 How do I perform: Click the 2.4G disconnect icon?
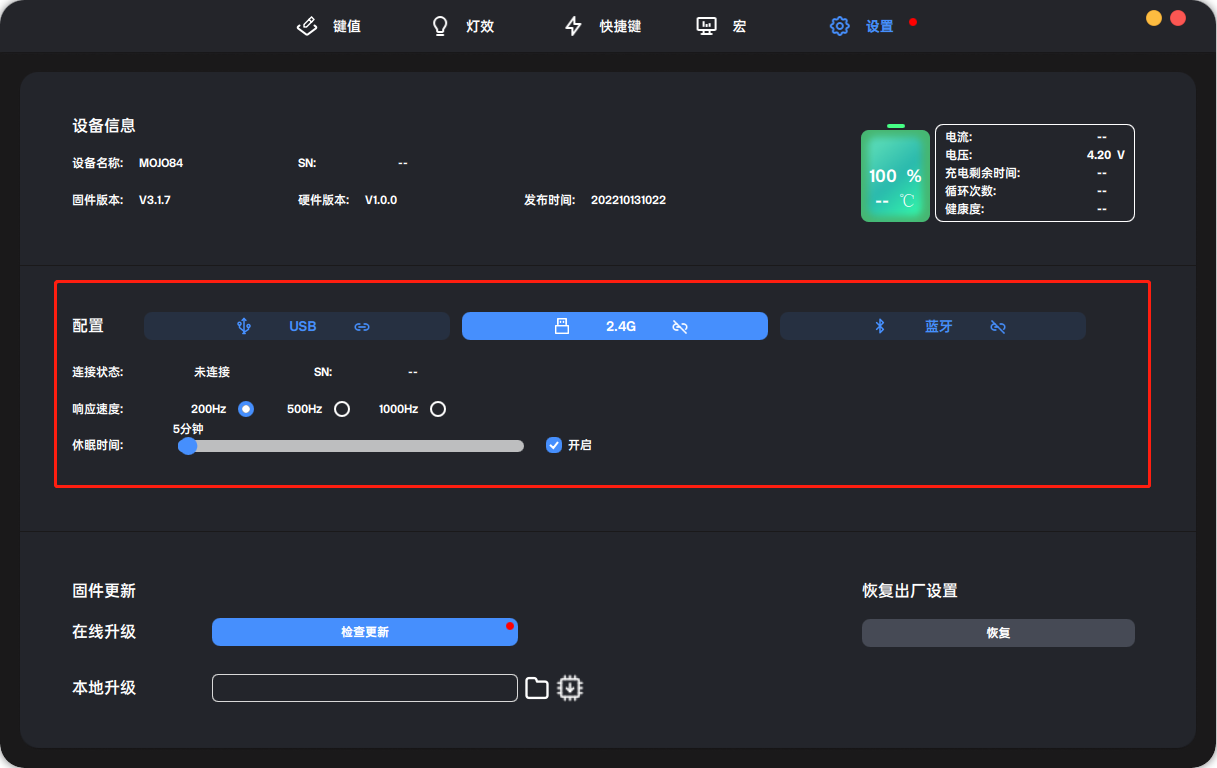pyautogui.click(x=679, y=325)
